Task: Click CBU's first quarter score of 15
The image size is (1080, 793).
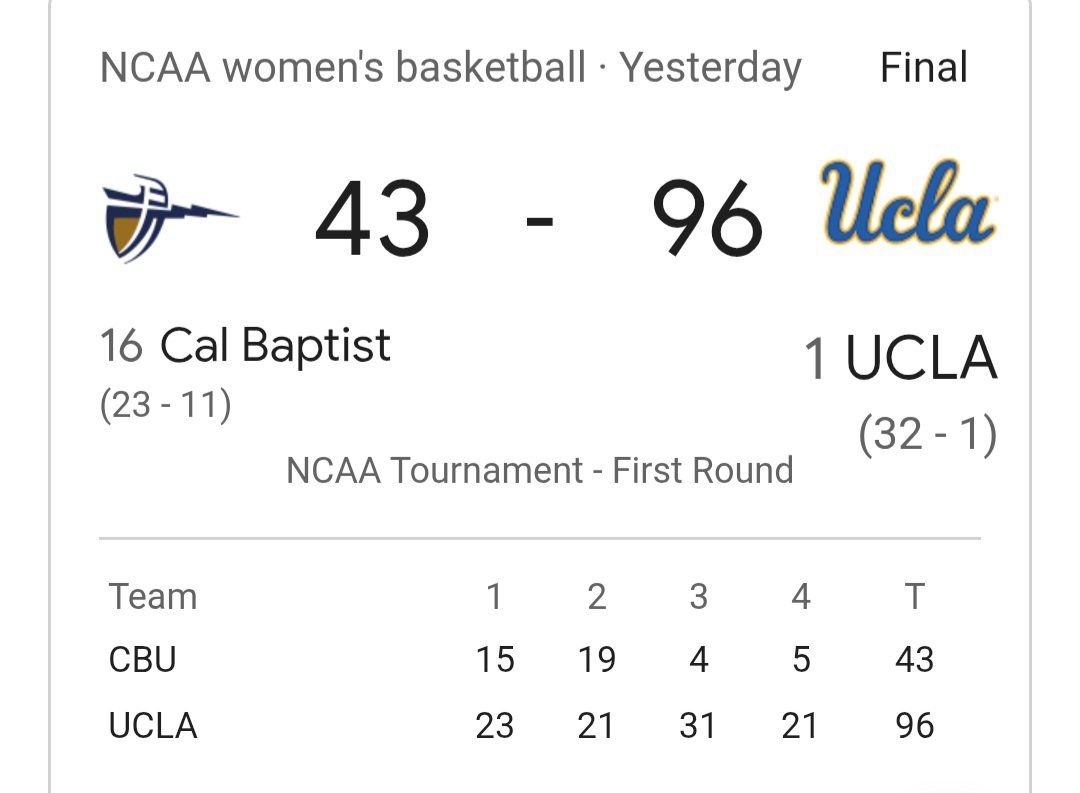Action: [x=495, y=660]
